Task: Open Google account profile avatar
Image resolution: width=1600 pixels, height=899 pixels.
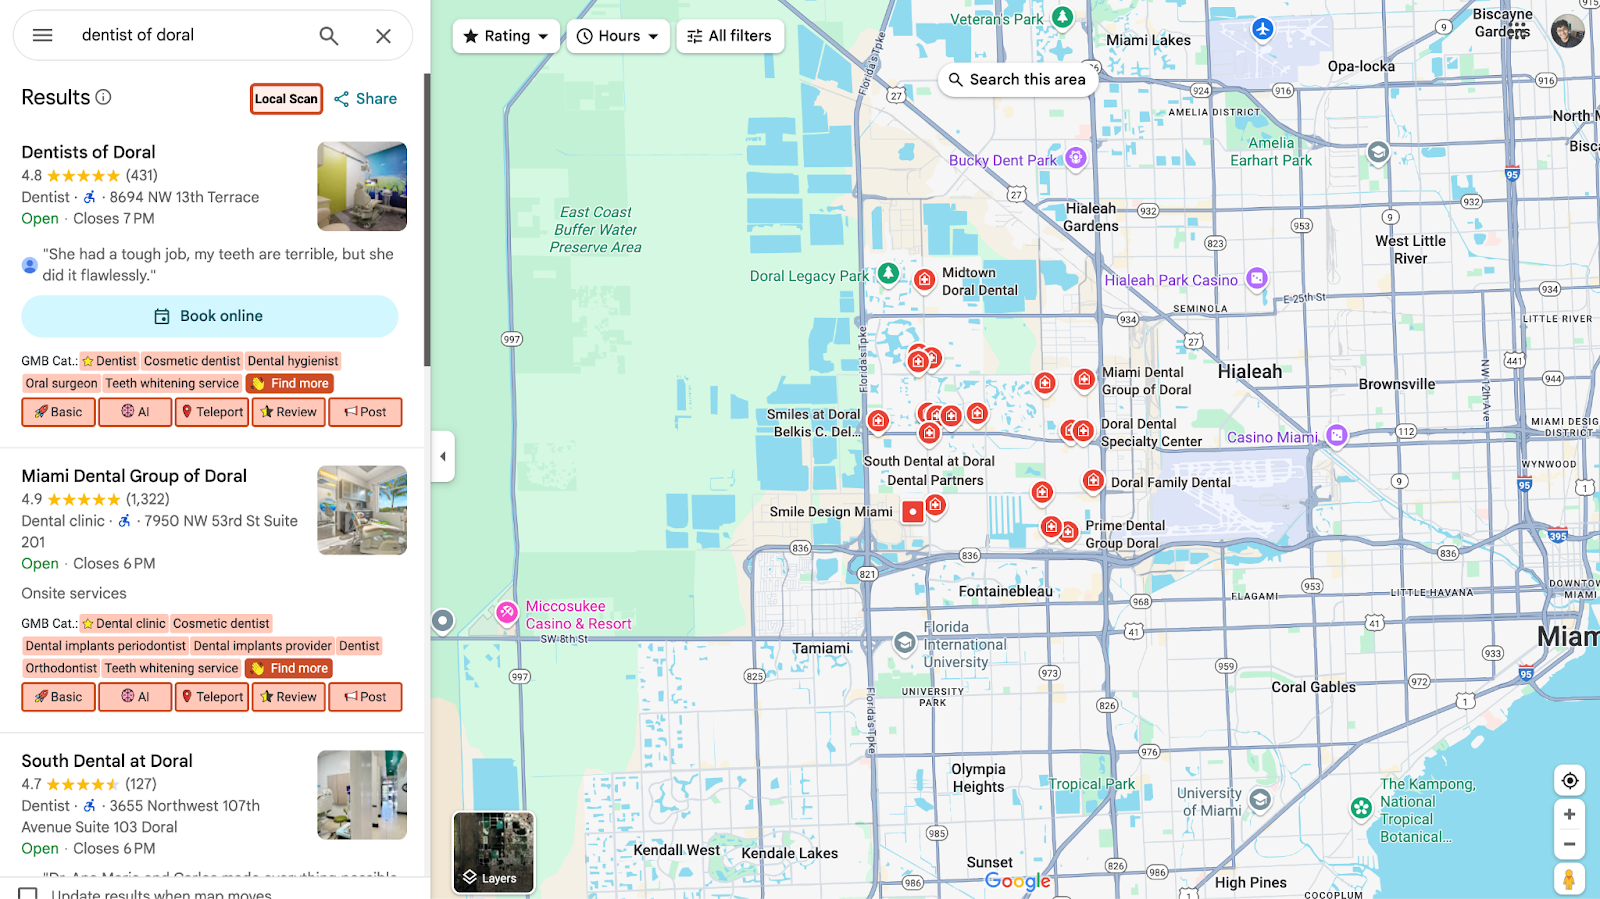Action: click(x=1568, y=31)
